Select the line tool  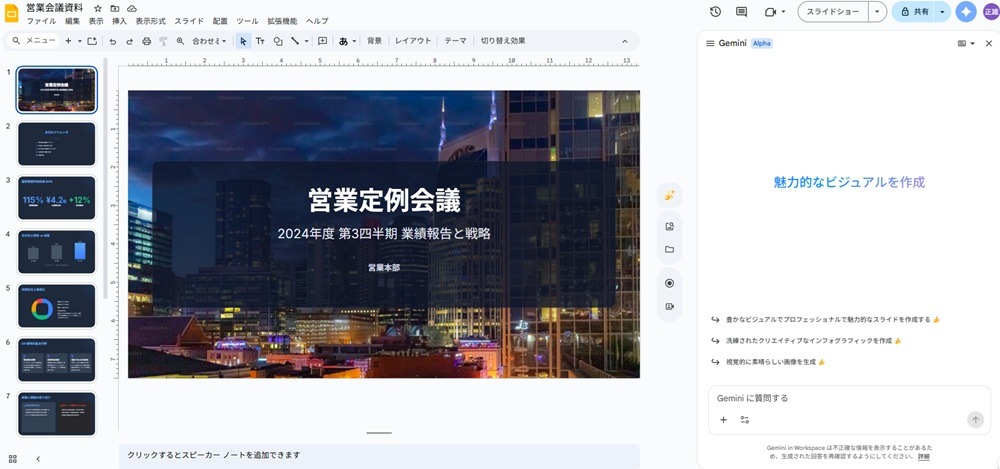click(295, 41)
